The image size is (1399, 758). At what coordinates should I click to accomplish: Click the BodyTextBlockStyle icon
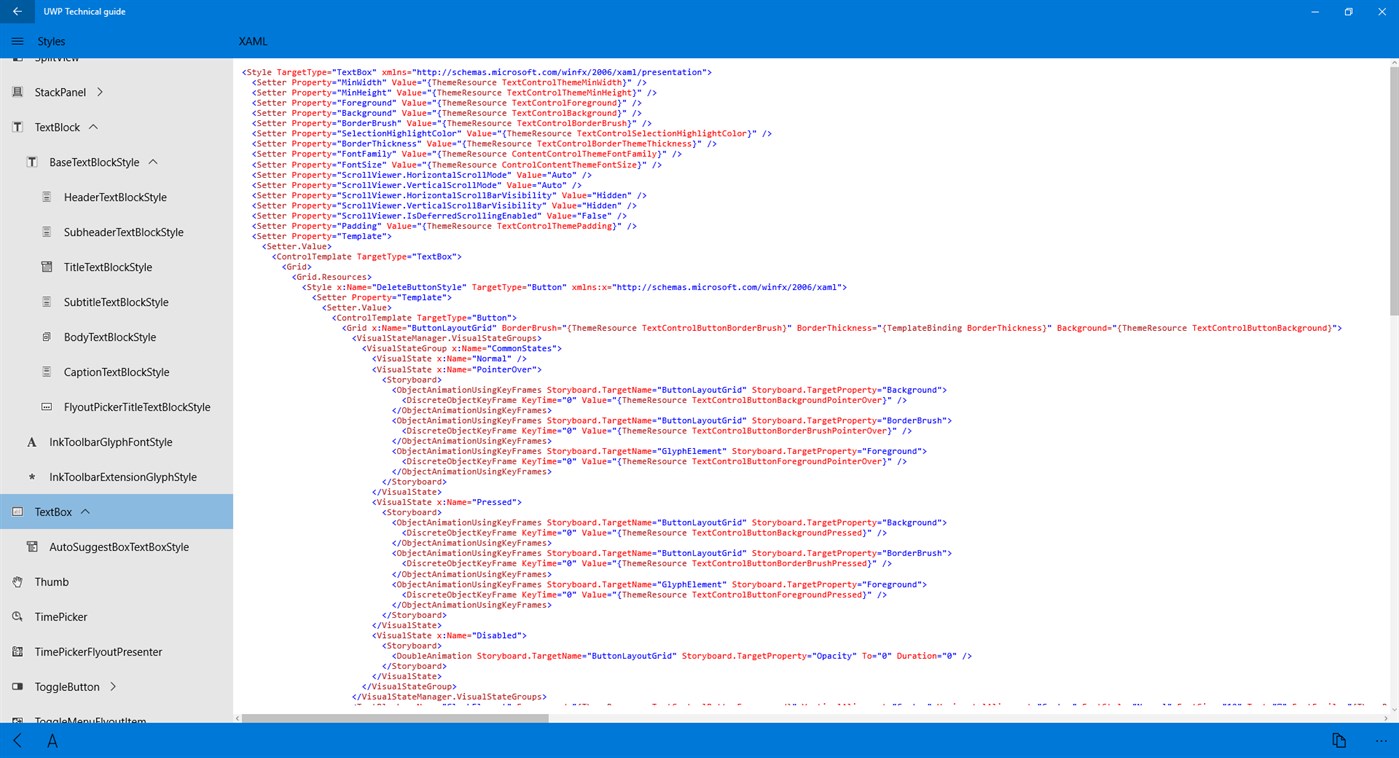click(x=46, y=337)
